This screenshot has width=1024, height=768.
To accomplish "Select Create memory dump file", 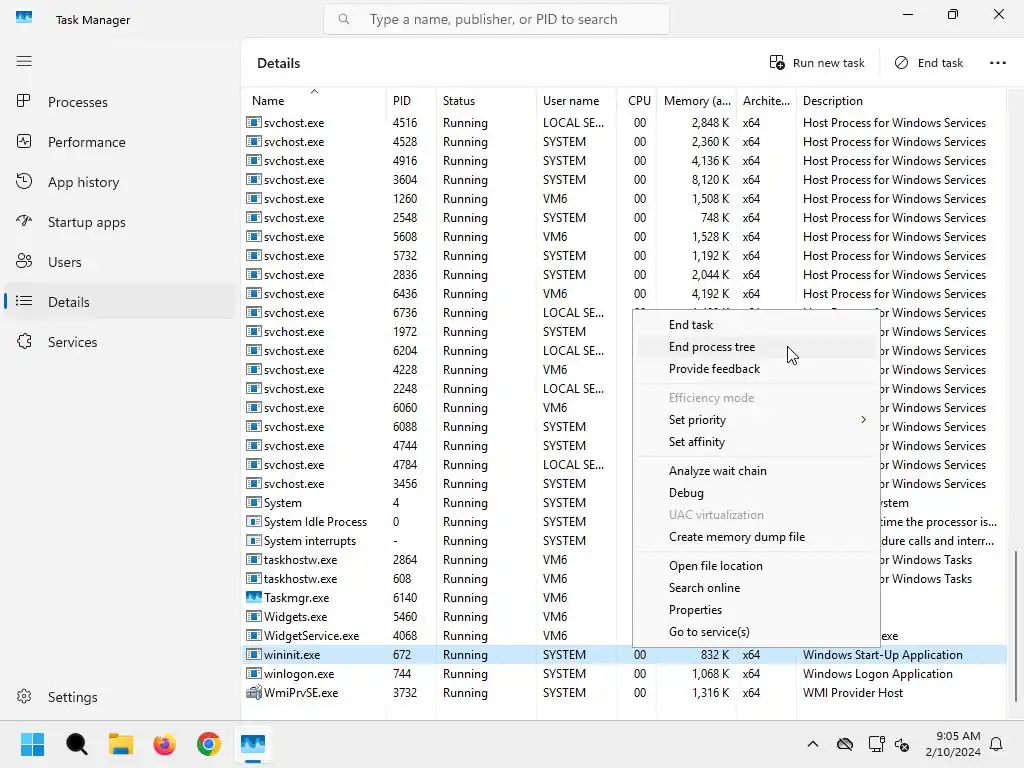I will point(755,537).
